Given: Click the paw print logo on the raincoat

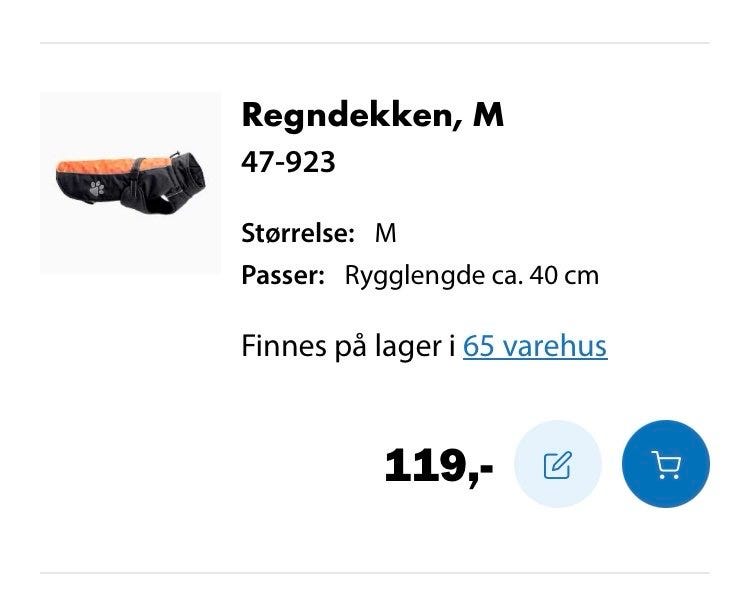Looking at the screenshot, I should (97, 188).
